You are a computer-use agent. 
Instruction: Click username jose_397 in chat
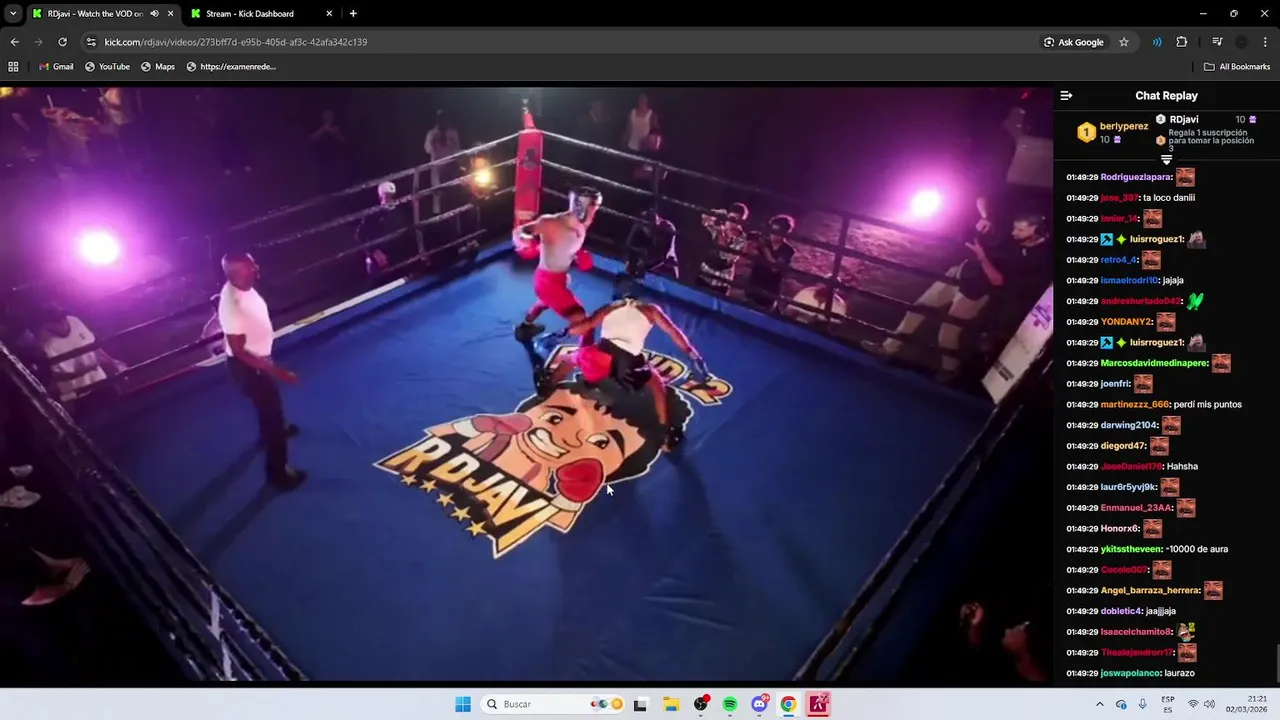(x=1119, y=198)
